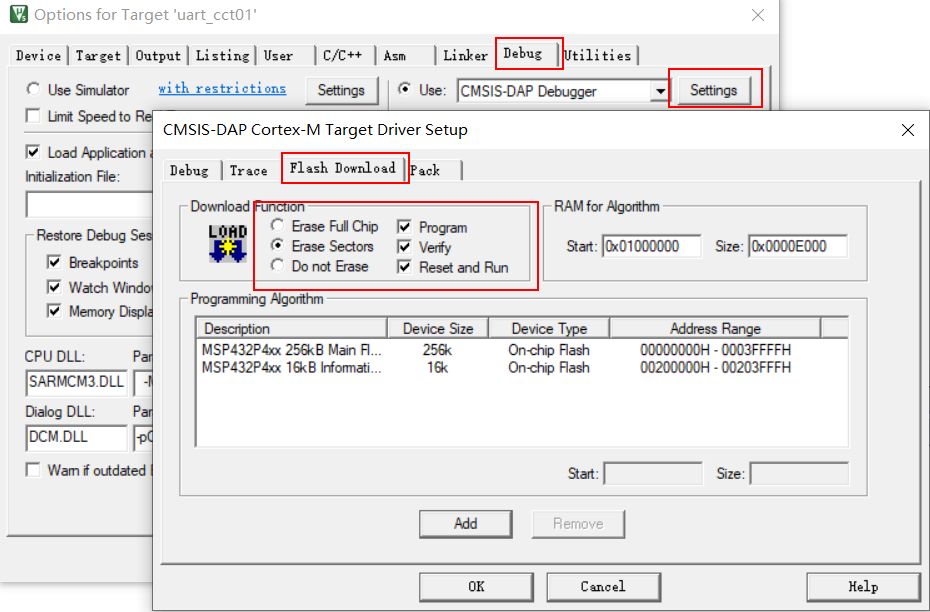
Task: Enable the Warn if outdated checkbox
Action: click(x=33, y=470)
